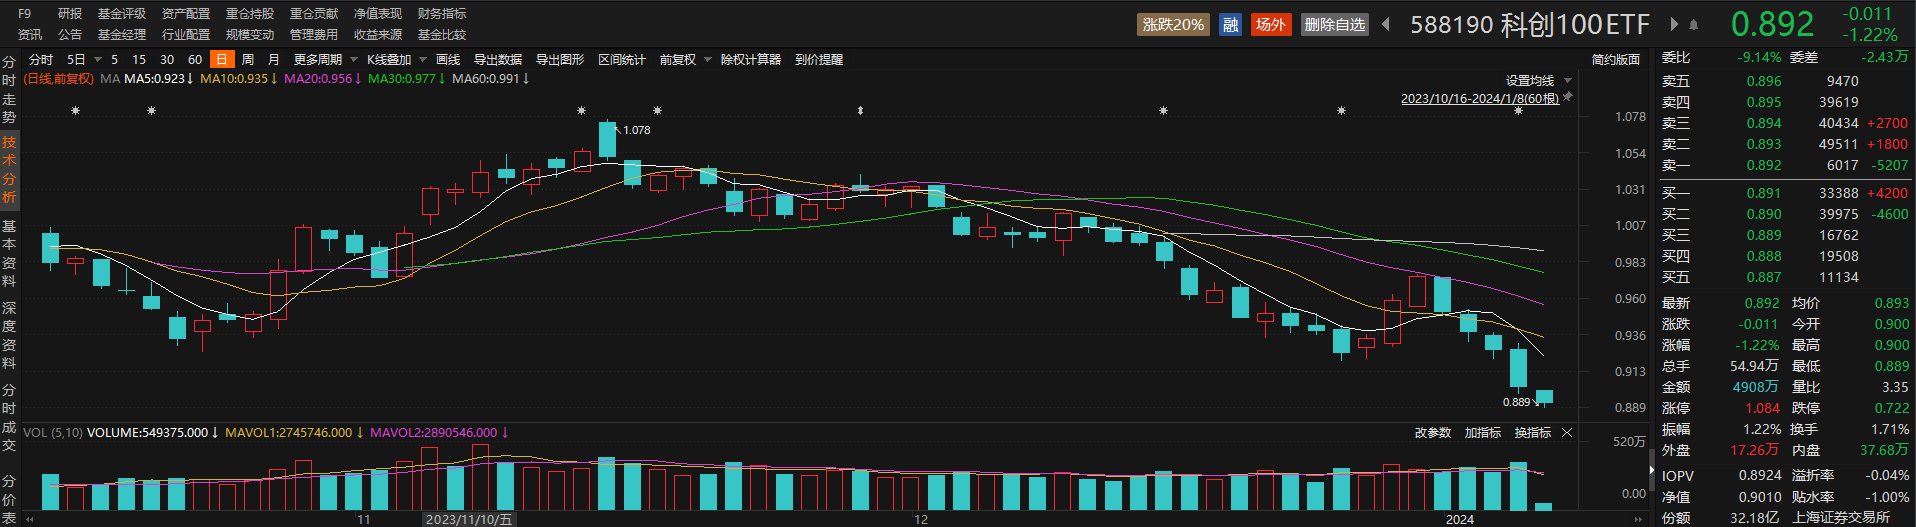
Task: Open the 重仓持股 menu item
Action: click(249, 14)
